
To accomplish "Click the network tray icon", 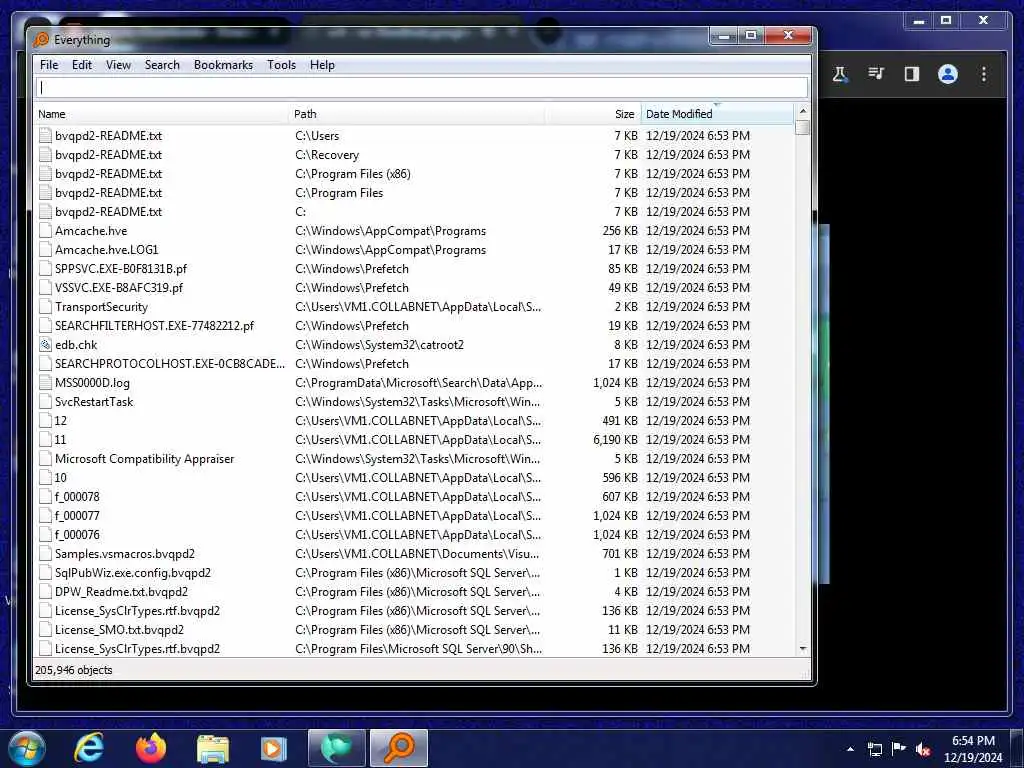I will click(874, 749).
